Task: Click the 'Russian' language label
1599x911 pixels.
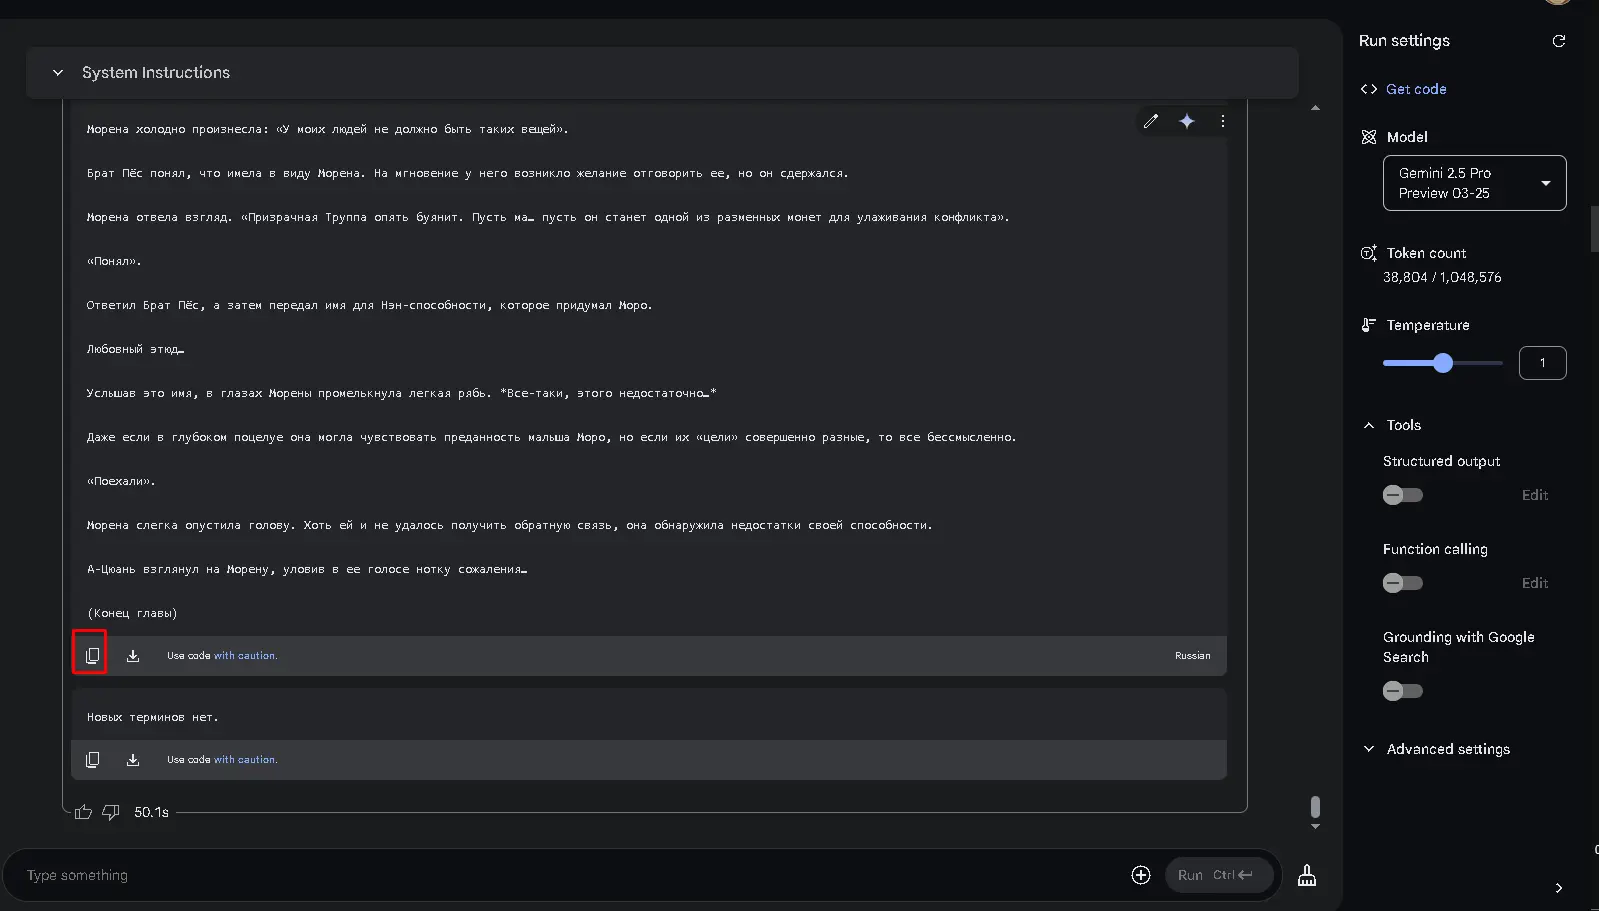Action: [x=1192, y=656]
